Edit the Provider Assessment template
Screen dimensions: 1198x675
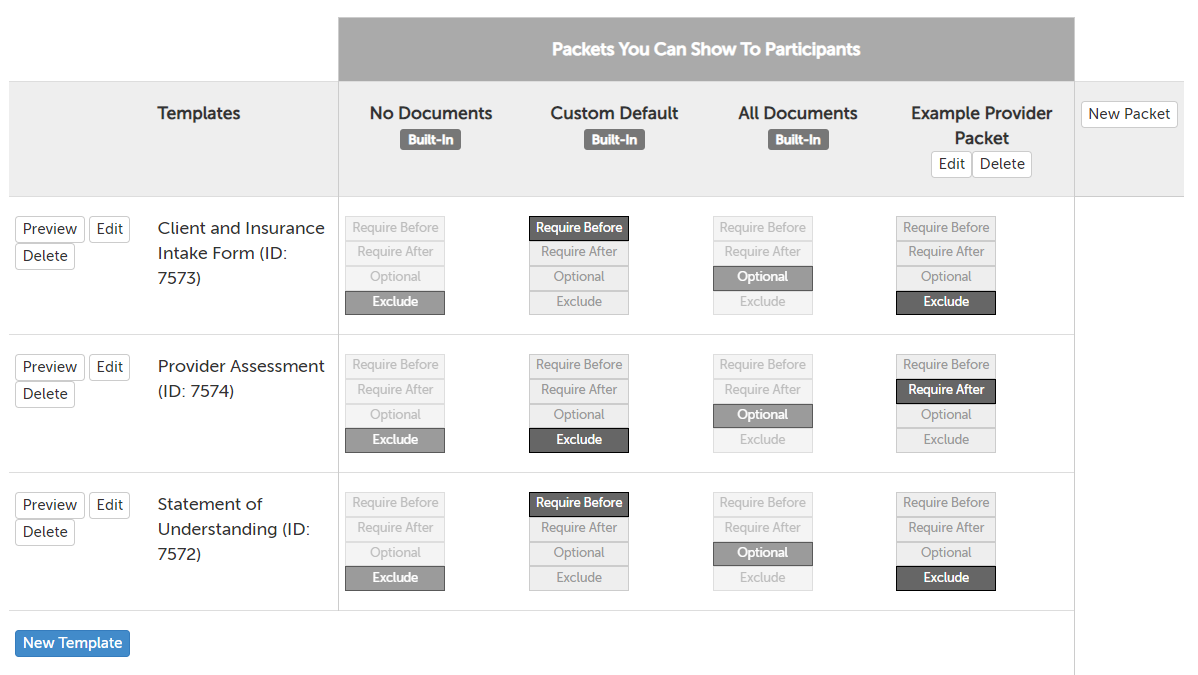pyautogui.click(x=110, y=367)
